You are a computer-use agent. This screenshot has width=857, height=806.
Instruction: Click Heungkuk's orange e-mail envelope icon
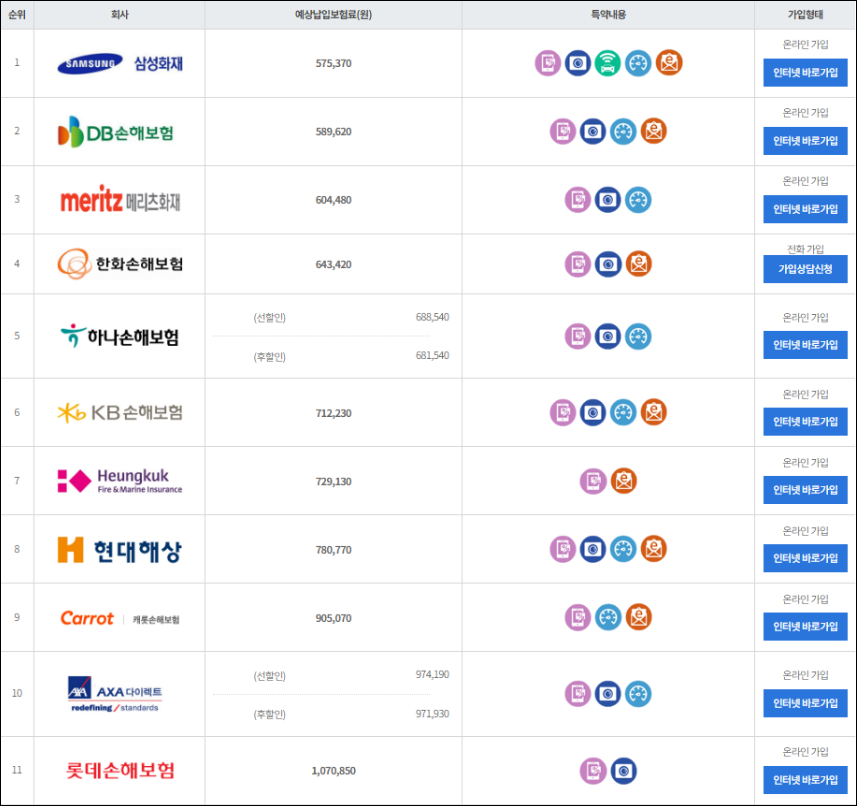(x=624, y=481)
